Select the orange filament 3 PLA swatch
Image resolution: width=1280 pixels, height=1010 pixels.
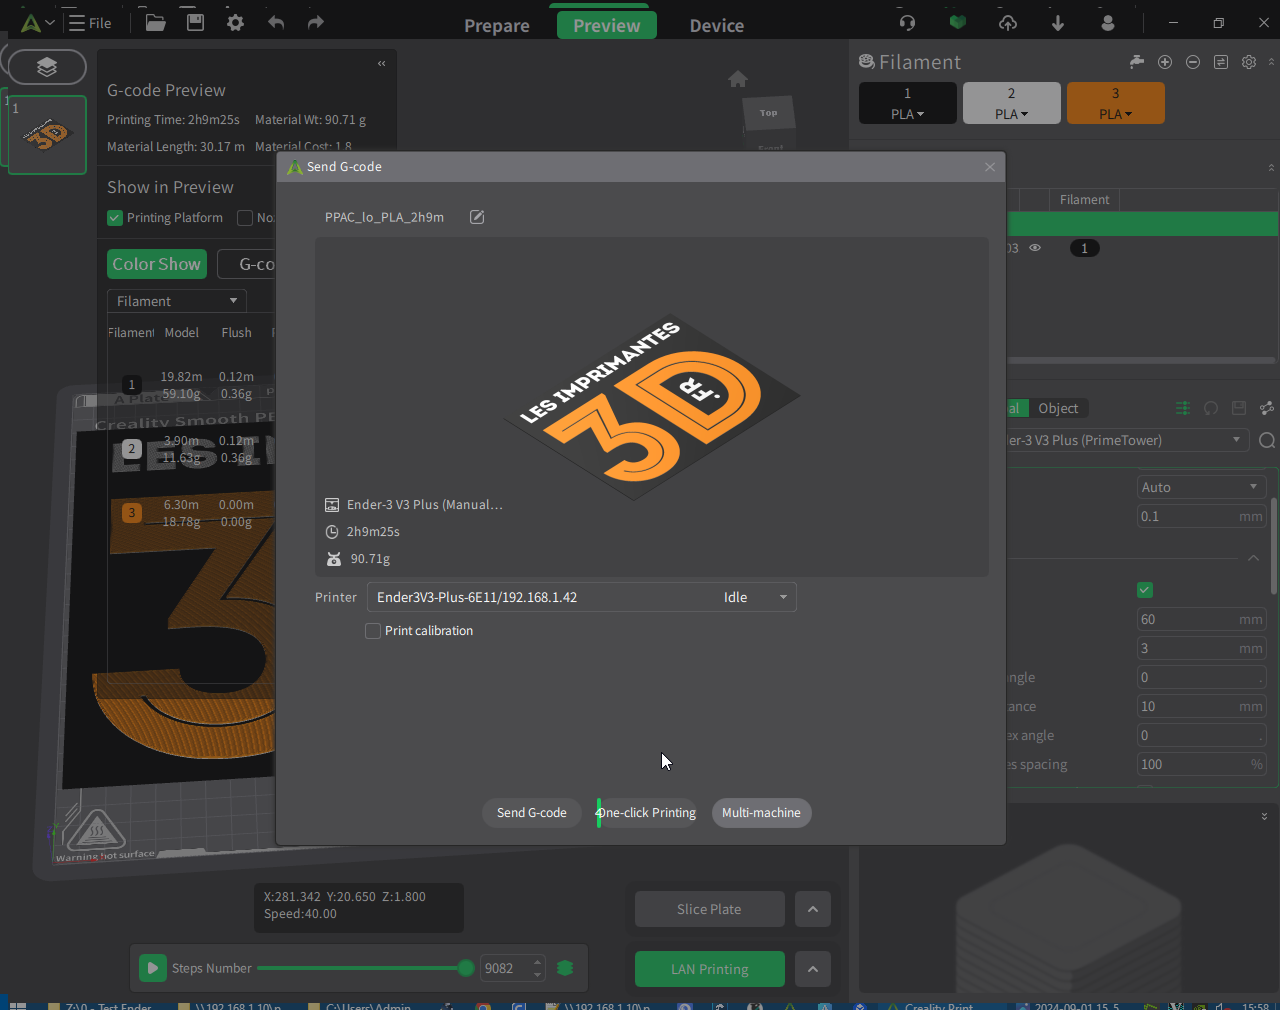coord(1116,103)
